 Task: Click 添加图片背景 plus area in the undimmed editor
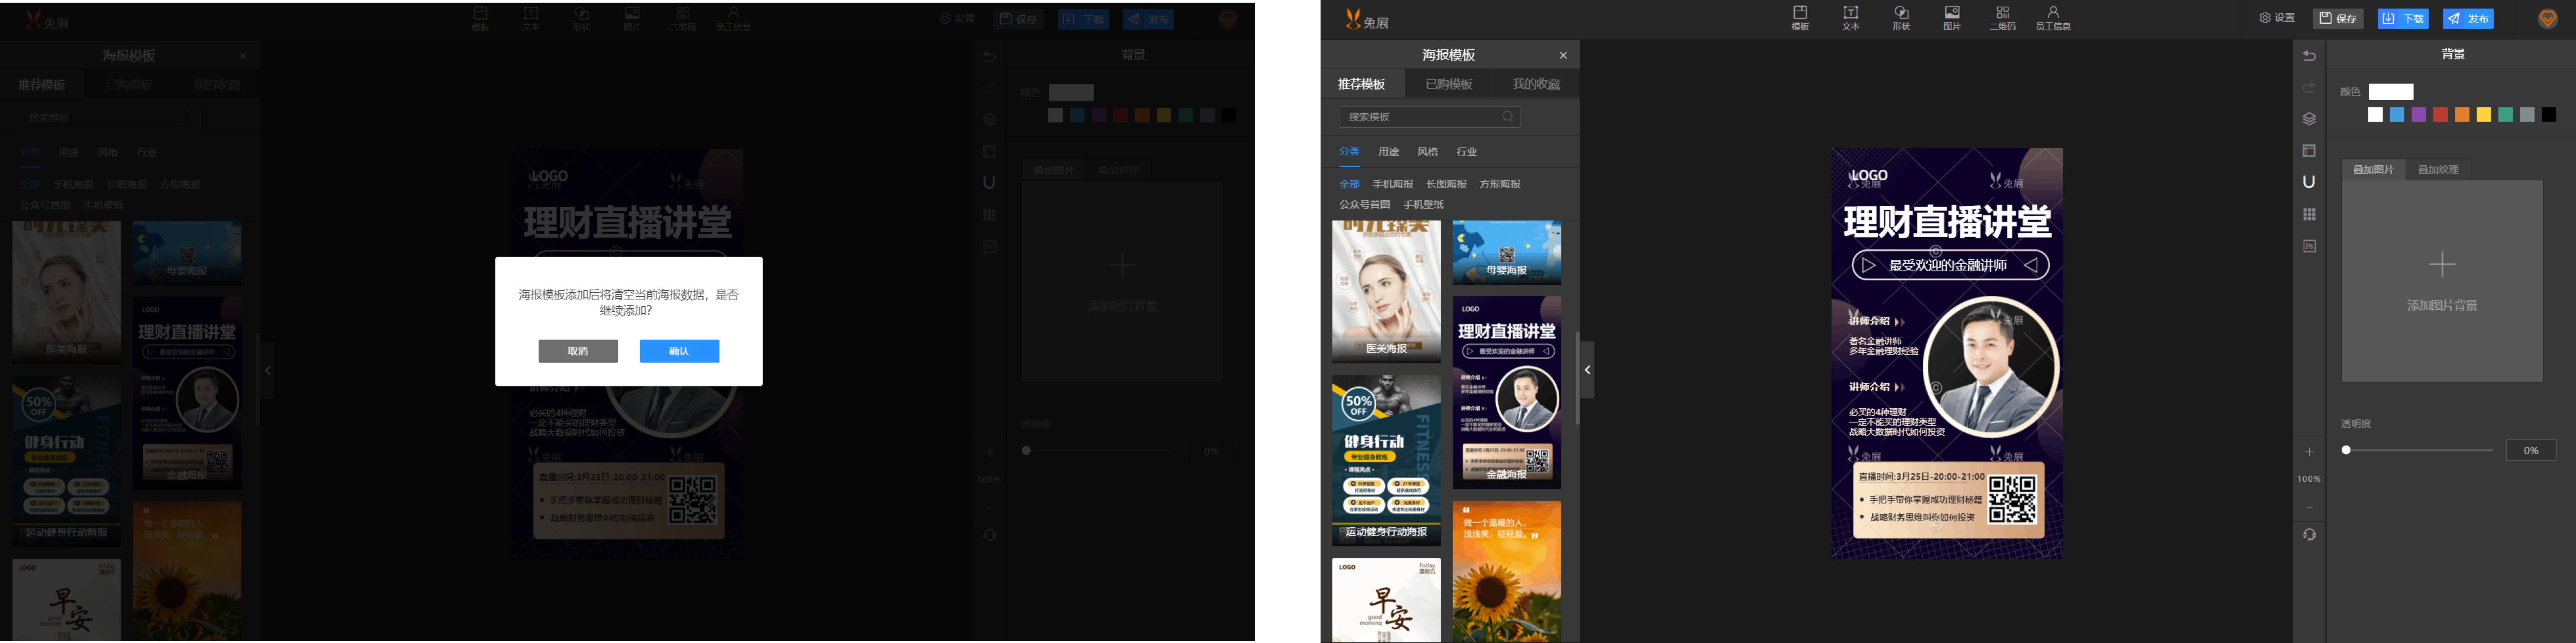click(x=2442, y=281)
